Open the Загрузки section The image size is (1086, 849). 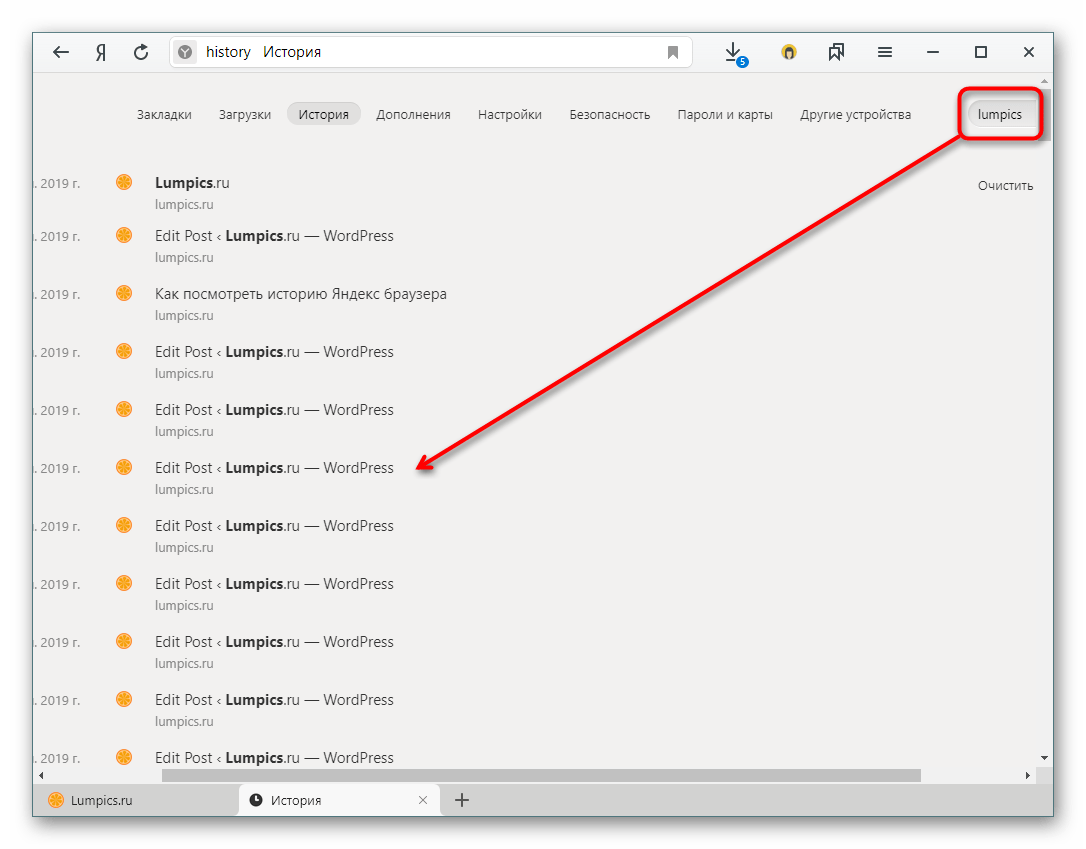[245, 114]
